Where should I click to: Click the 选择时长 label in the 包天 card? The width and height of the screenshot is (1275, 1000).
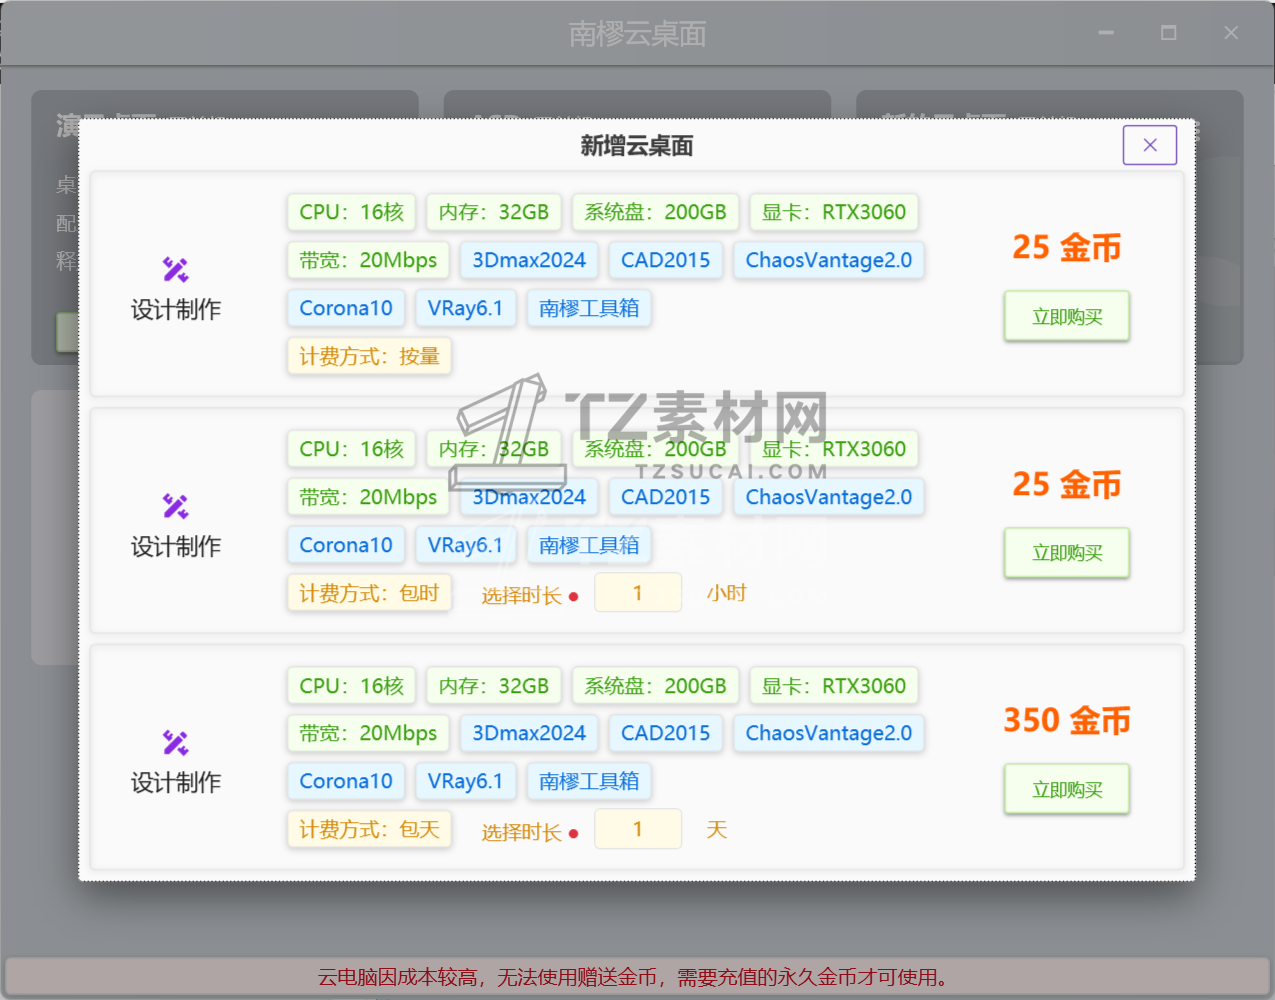click(x=521, y=832)
